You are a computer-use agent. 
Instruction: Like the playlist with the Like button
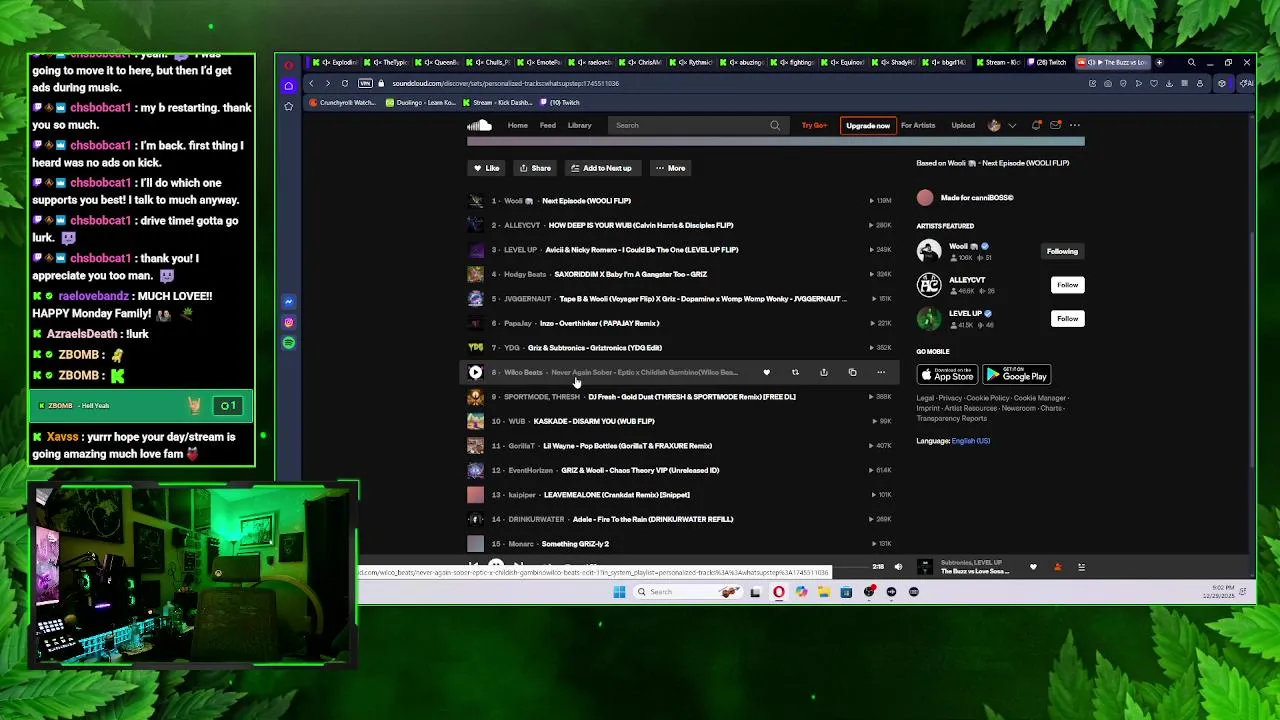pyautogui.click(x=486, y=168)
